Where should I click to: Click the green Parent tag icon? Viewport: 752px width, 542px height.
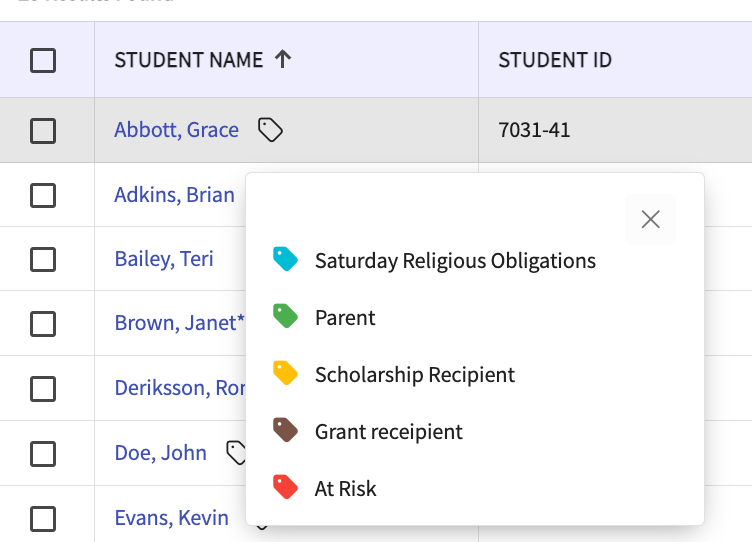point(286,317)
